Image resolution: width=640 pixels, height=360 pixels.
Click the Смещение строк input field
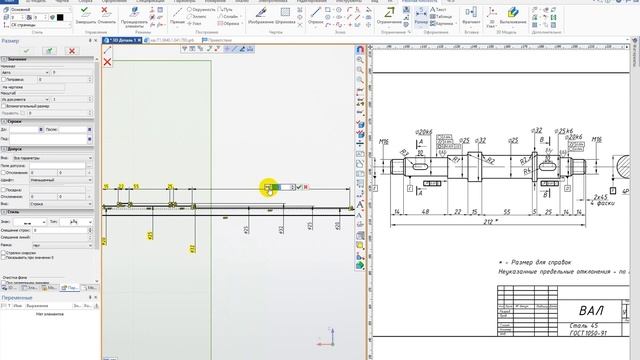[61, 230]
